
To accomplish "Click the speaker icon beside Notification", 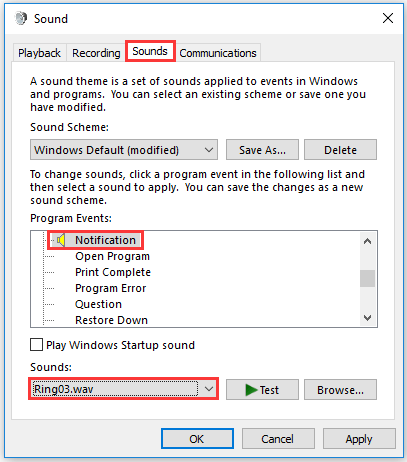I will (x=61, y=240).
